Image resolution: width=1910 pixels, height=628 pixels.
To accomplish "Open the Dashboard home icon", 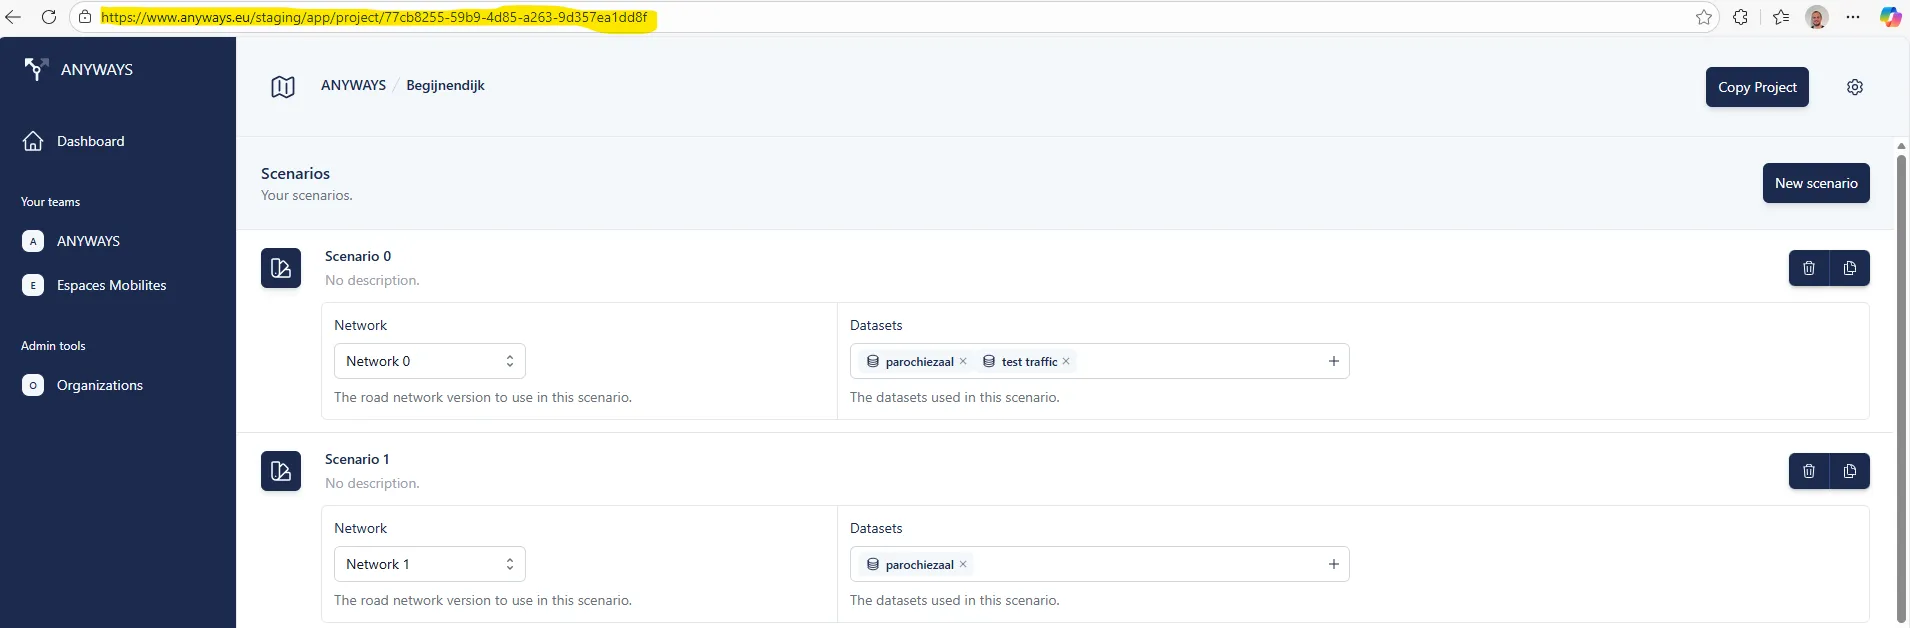I will [33, 141].
